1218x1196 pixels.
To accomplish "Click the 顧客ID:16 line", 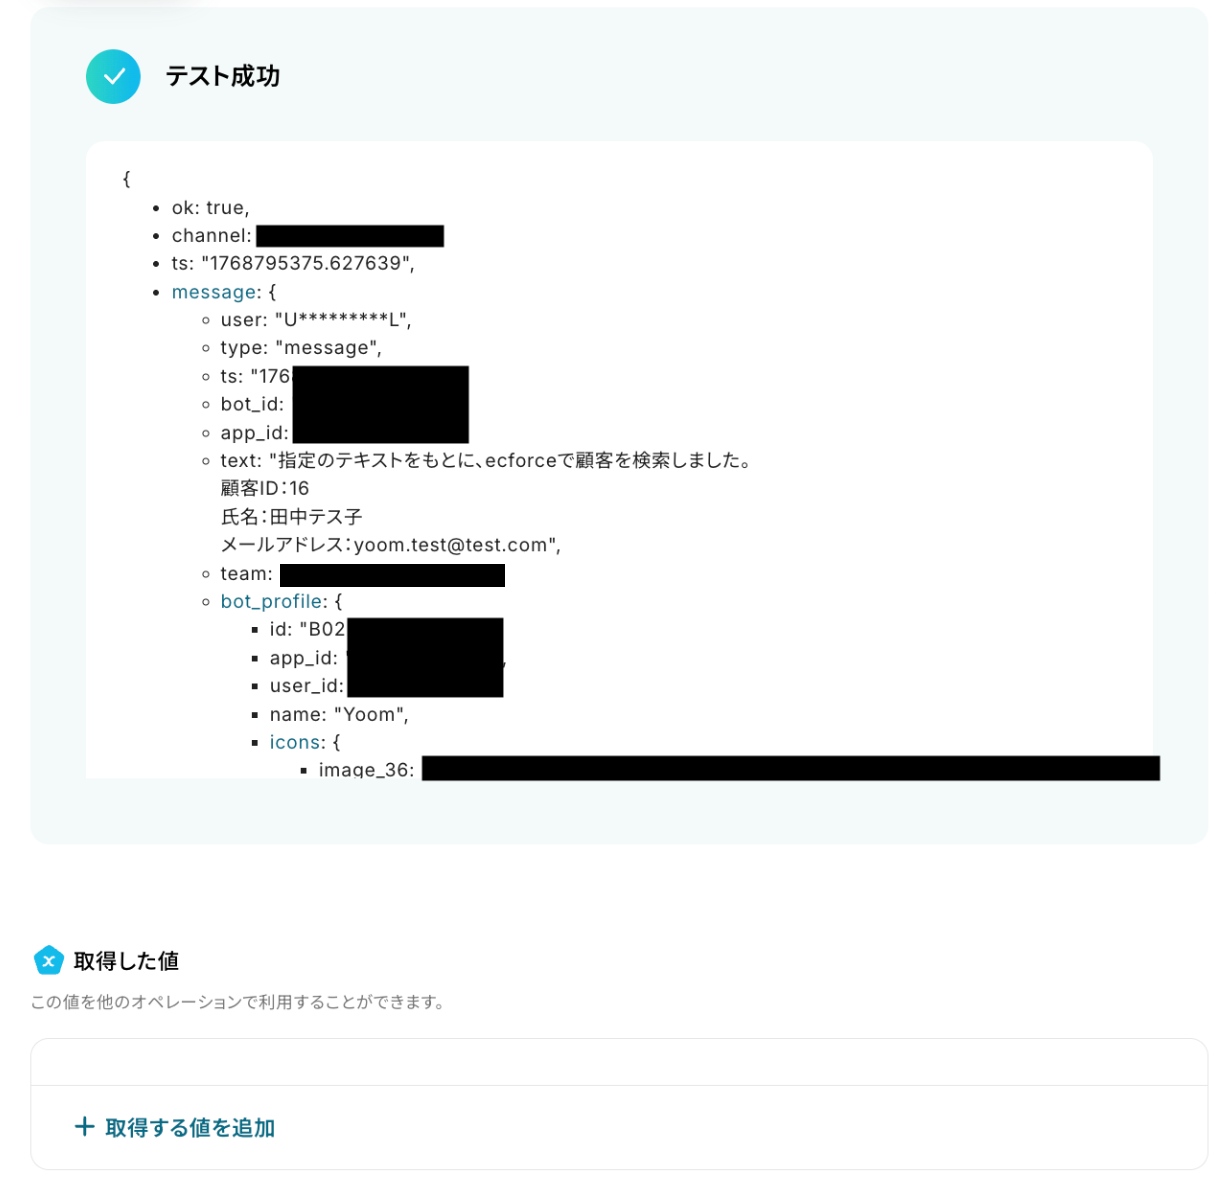I will (x=265, y=488).
